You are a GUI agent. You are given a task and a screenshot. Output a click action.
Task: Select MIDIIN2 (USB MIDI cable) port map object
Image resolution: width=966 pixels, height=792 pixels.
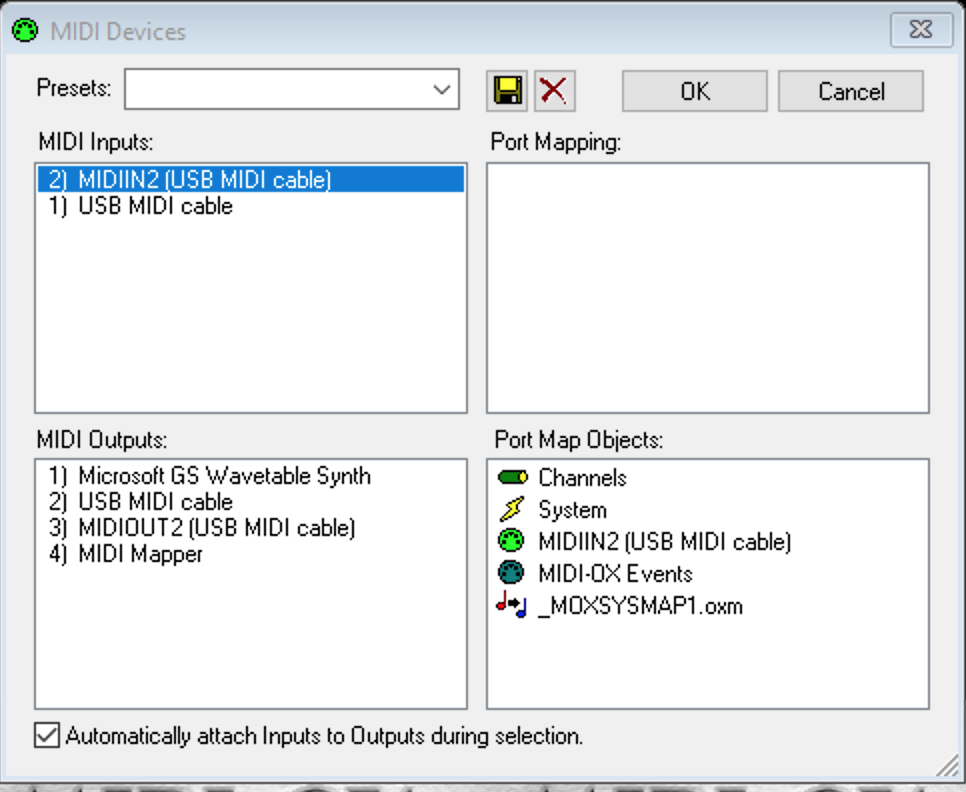pos(664,541)
